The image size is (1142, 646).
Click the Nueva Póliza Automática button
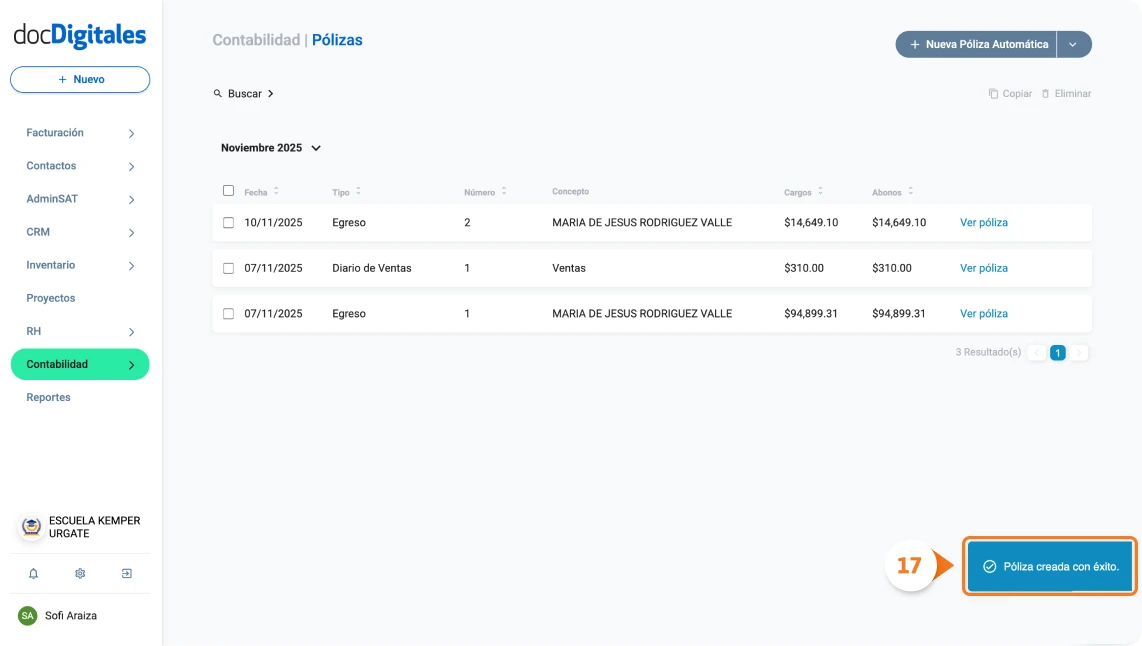(975, 44)
